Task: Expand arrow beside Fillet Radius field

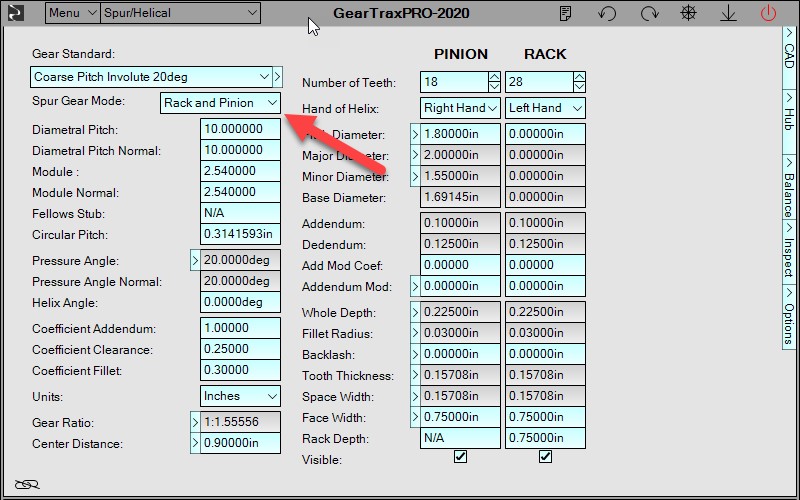Action: coord(415,333)
